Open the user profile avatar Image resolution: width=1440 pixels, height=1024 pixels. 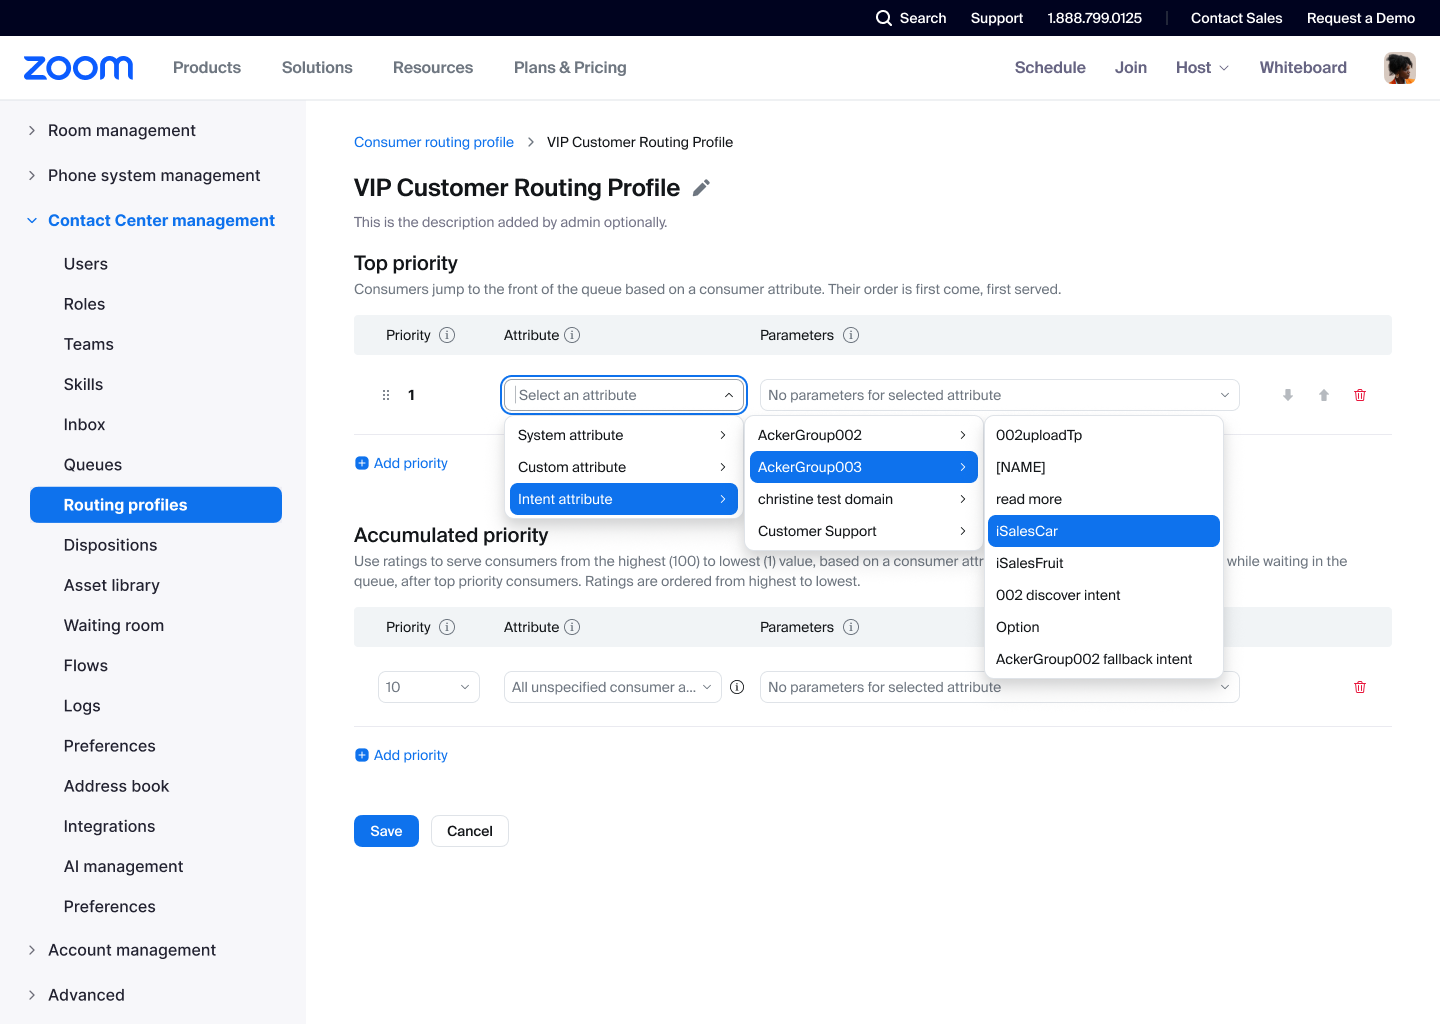1399,68
